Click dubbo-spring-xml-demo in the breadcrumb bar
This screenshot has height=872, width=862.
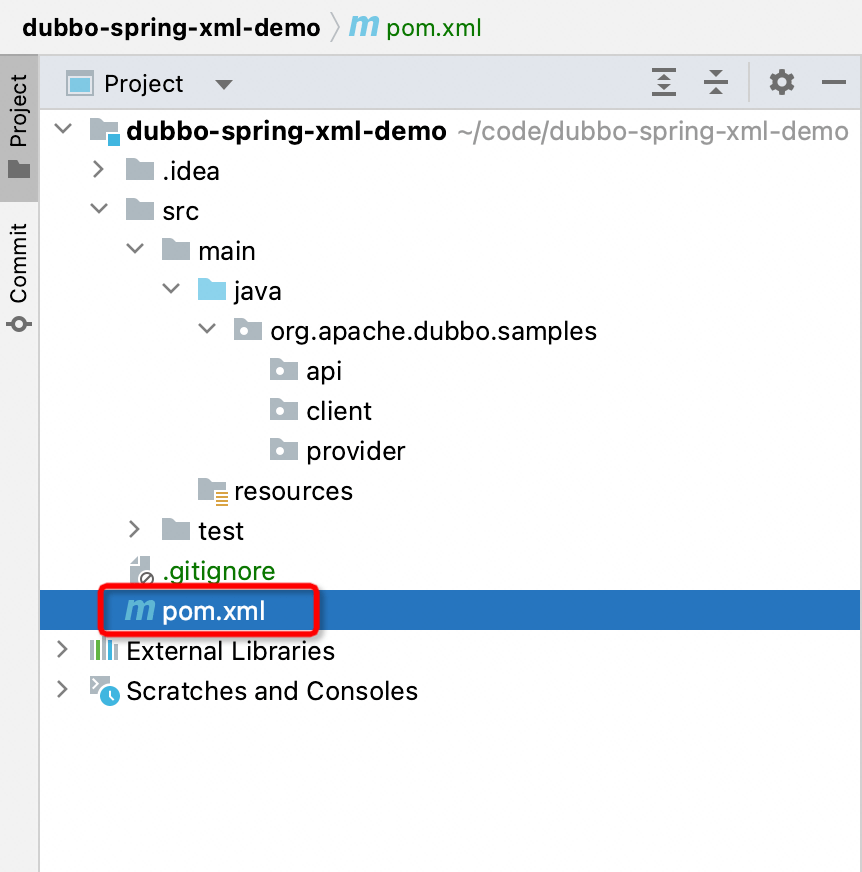click(x=170, y=27)
